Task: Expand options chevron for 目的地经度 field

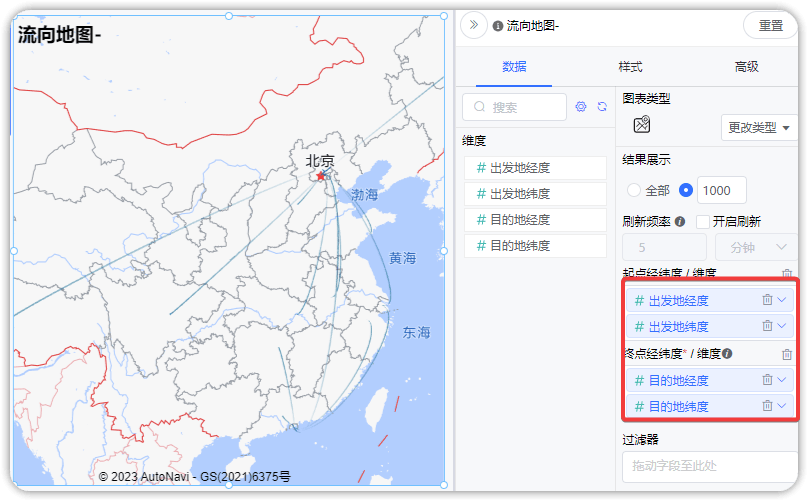Action: click(x=782, y=380)
